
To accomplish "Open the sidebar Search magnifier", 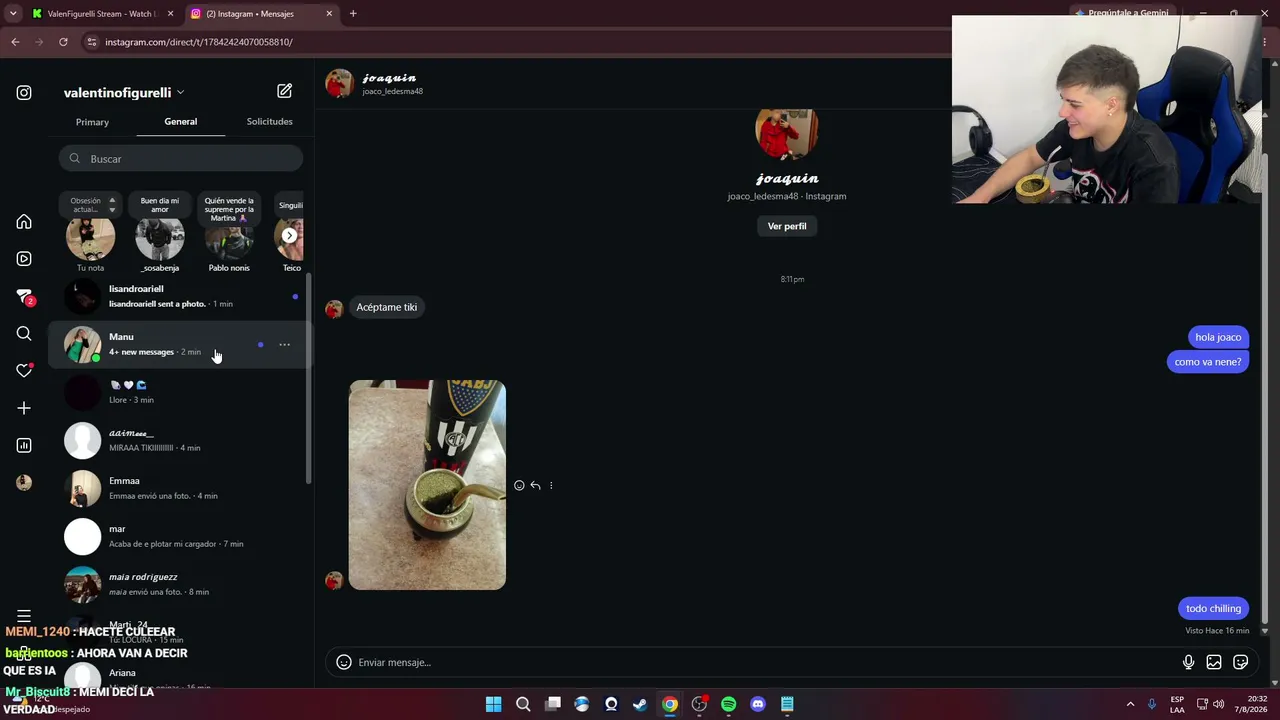I will [x=24, y=334].
